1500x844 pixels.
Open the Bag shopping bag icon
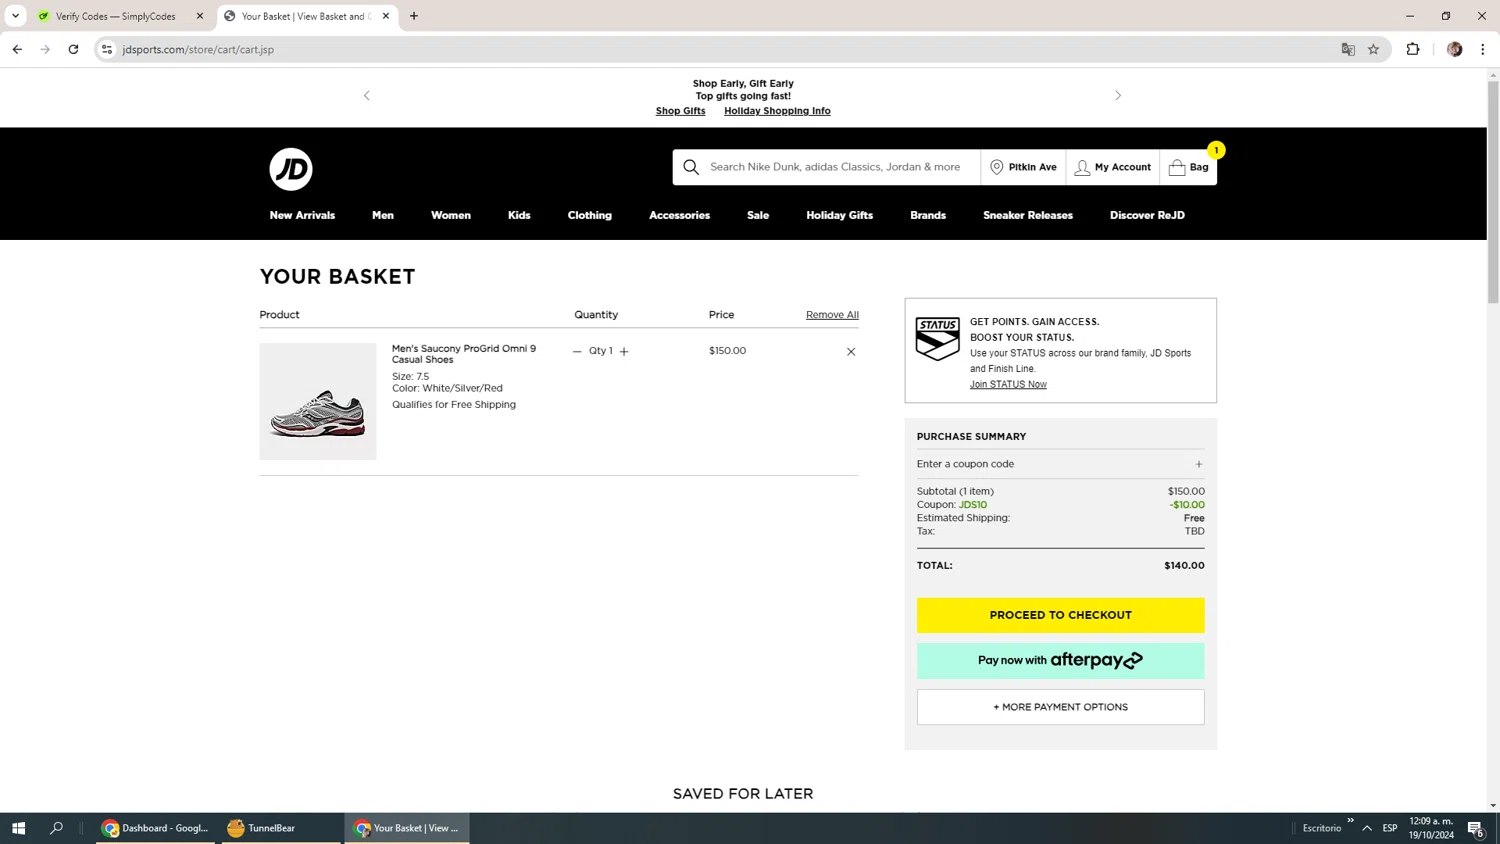click(1188, 167)
